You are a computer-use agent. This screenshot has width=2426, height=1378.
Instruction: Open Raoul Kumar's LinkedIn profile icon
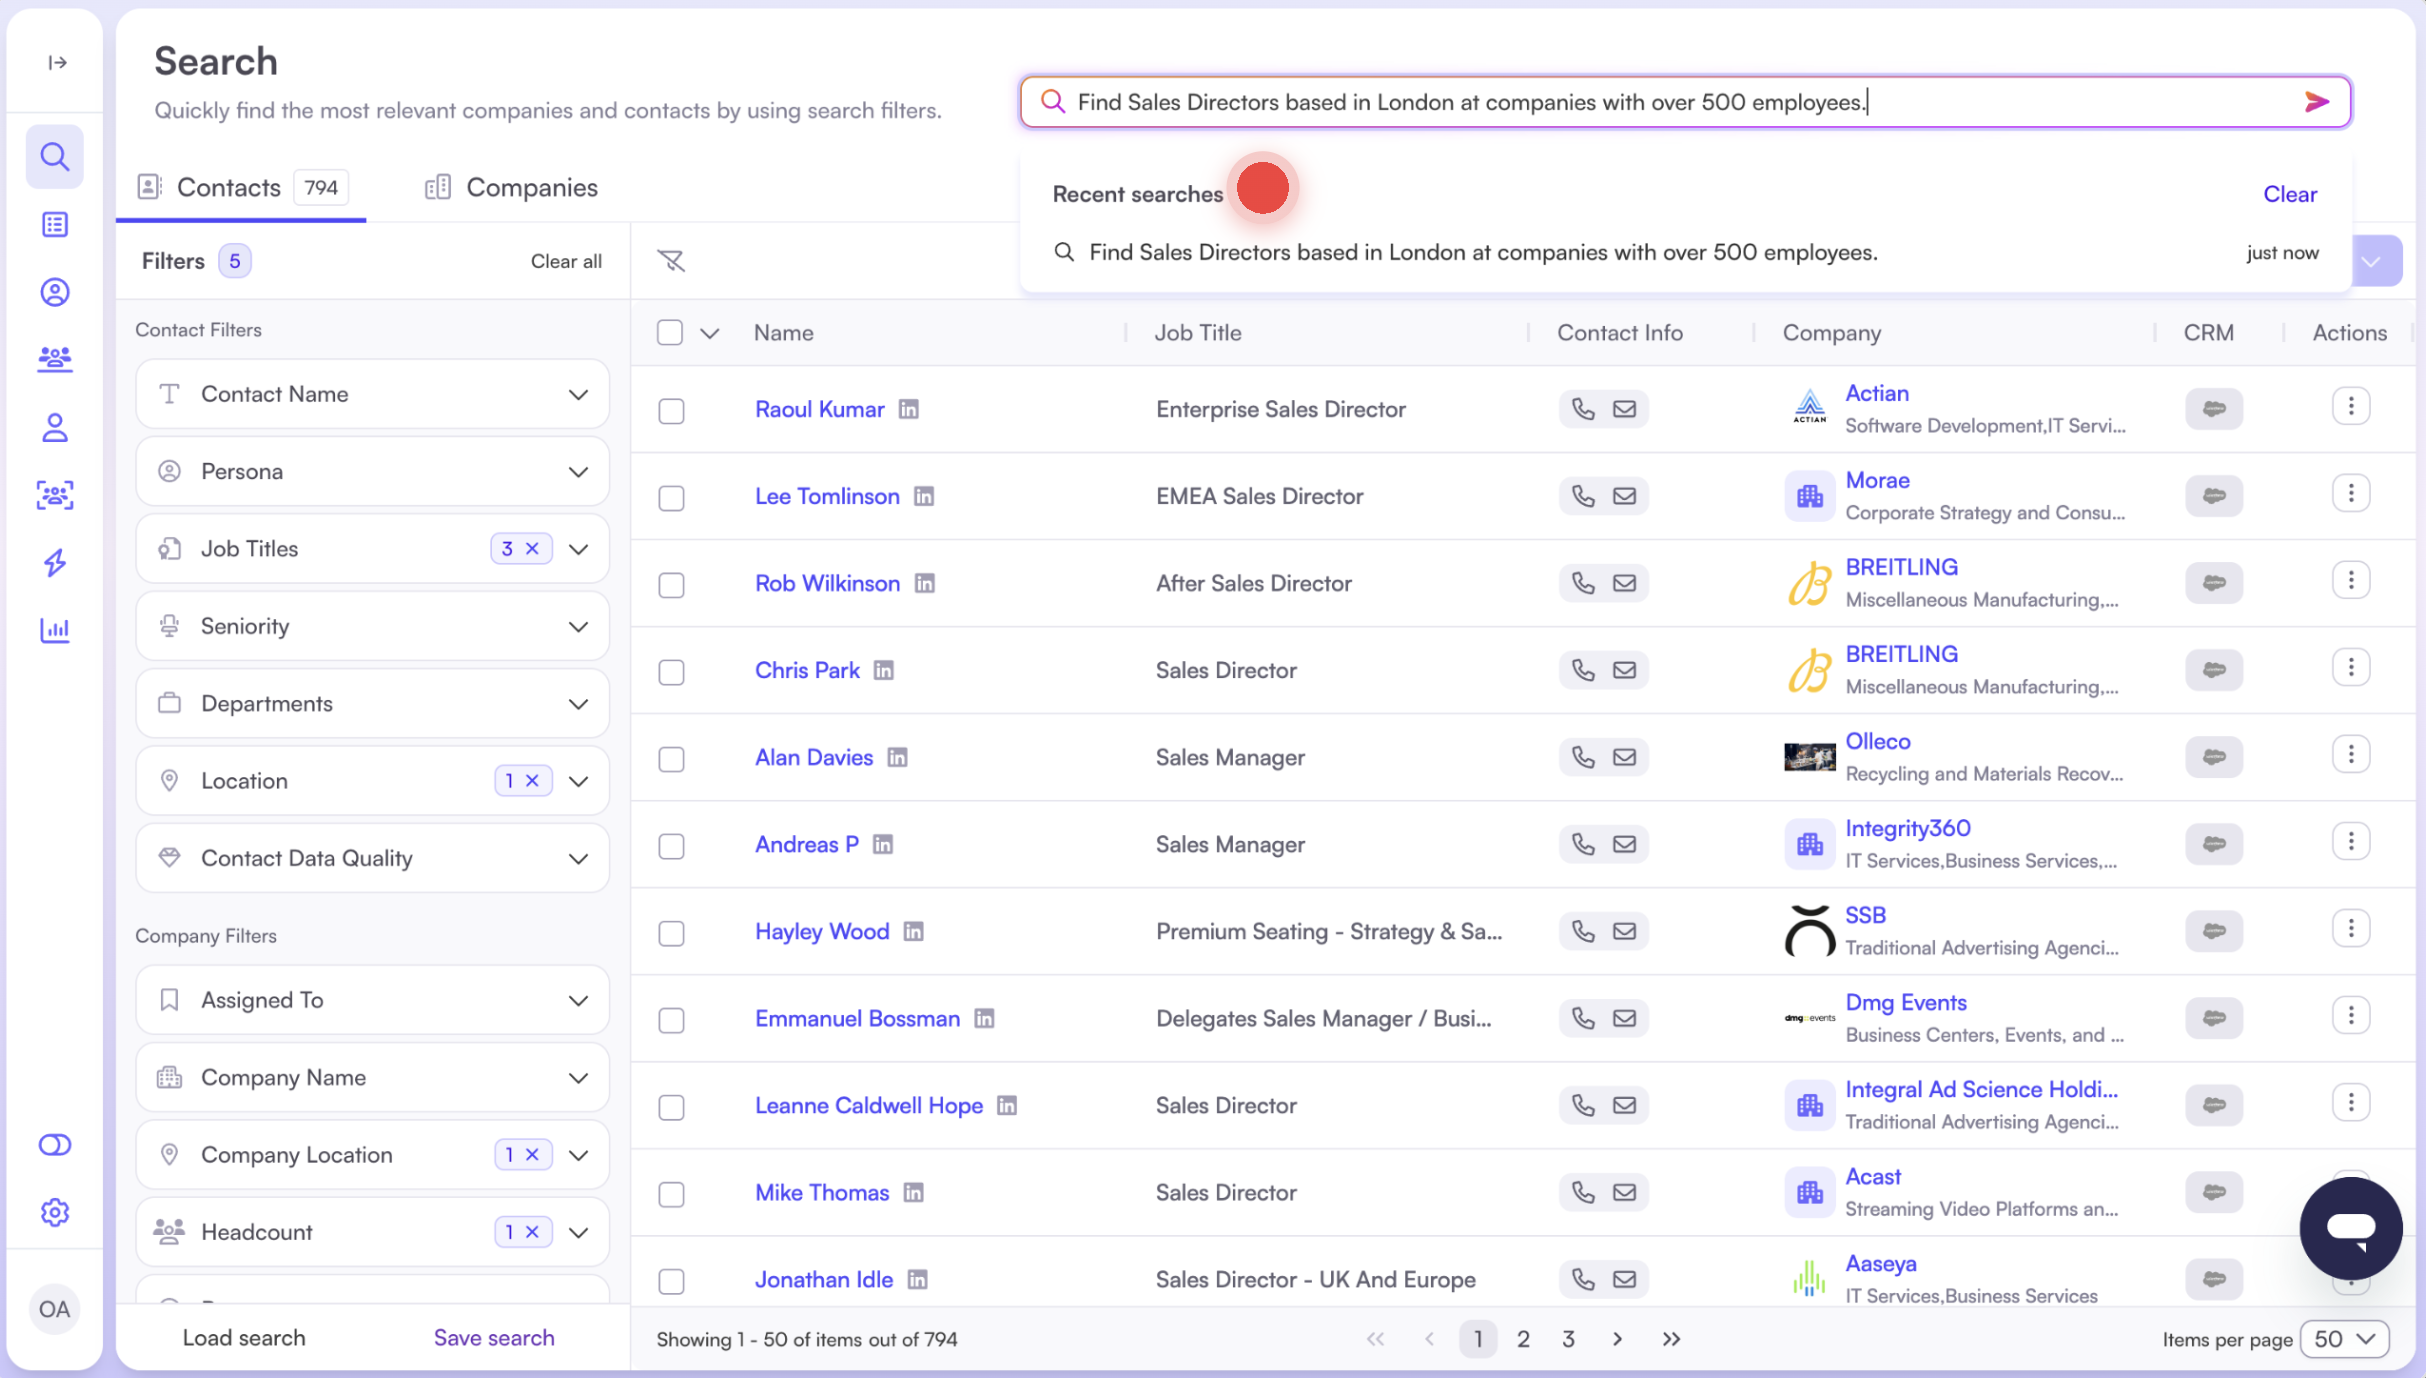[910, 409]
